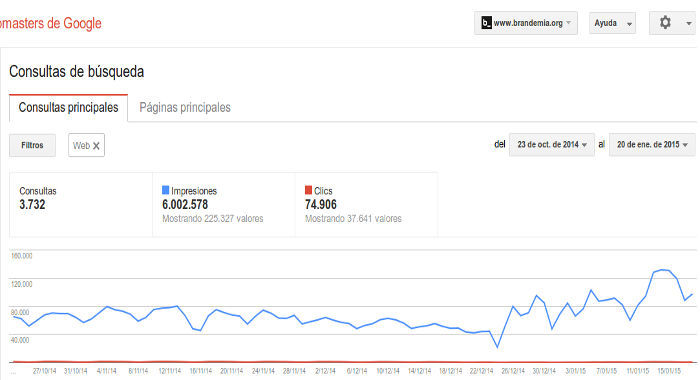
Task: Click the 160.000 y-axis label
Action: pos(21,256)
